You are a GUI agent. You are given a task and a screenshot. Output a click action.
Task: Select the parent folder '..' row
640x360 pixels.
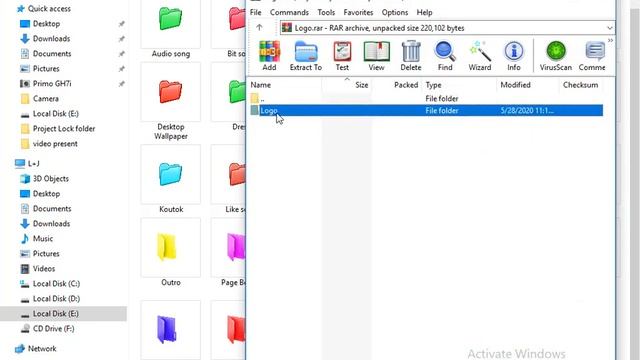coord(426,98)
